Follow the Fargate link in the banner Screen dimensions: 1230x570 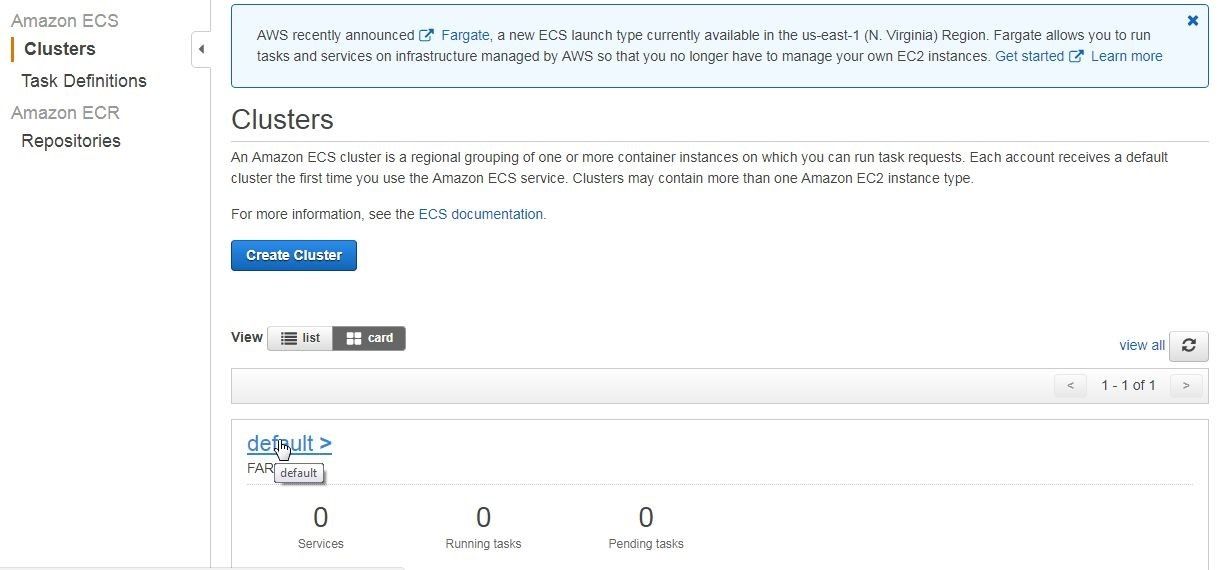pos(465,35)
